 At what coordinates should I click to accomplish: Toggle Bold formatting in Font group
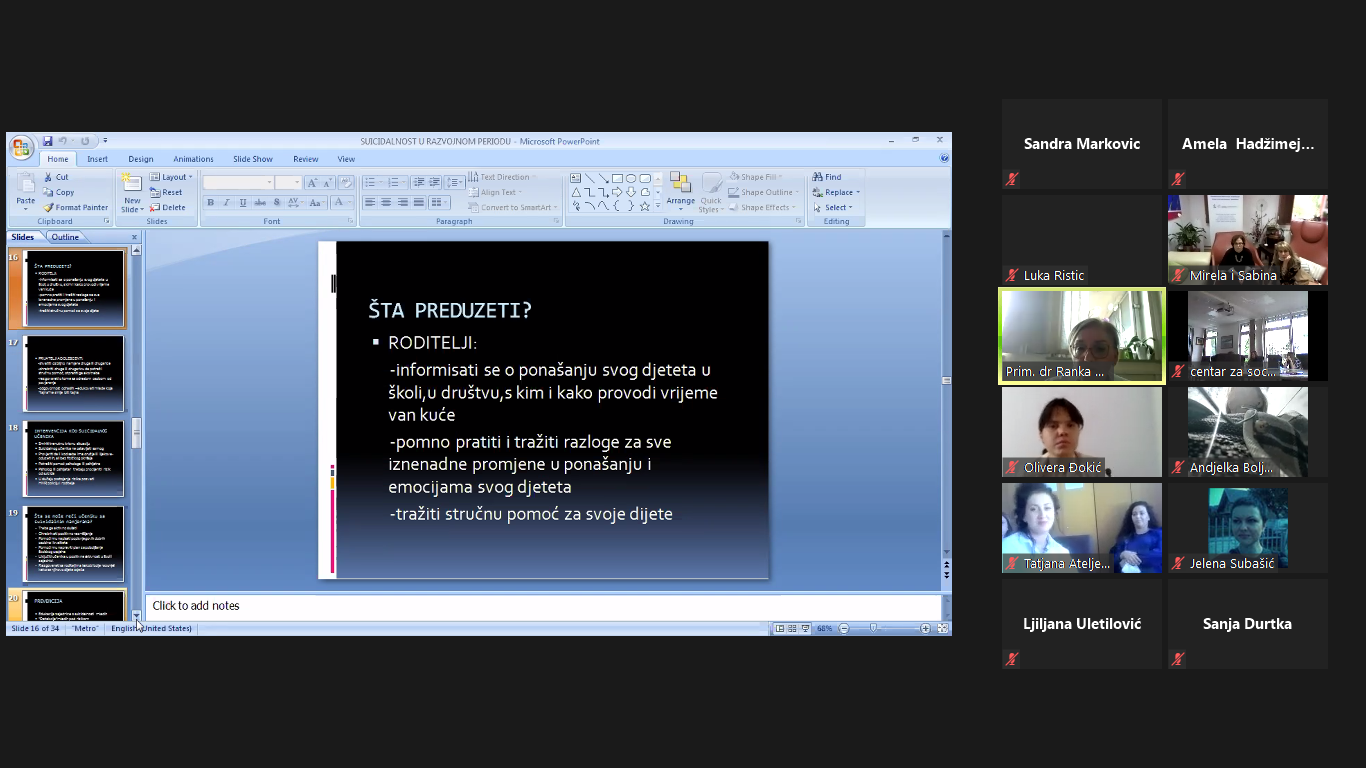pos(210,203)
